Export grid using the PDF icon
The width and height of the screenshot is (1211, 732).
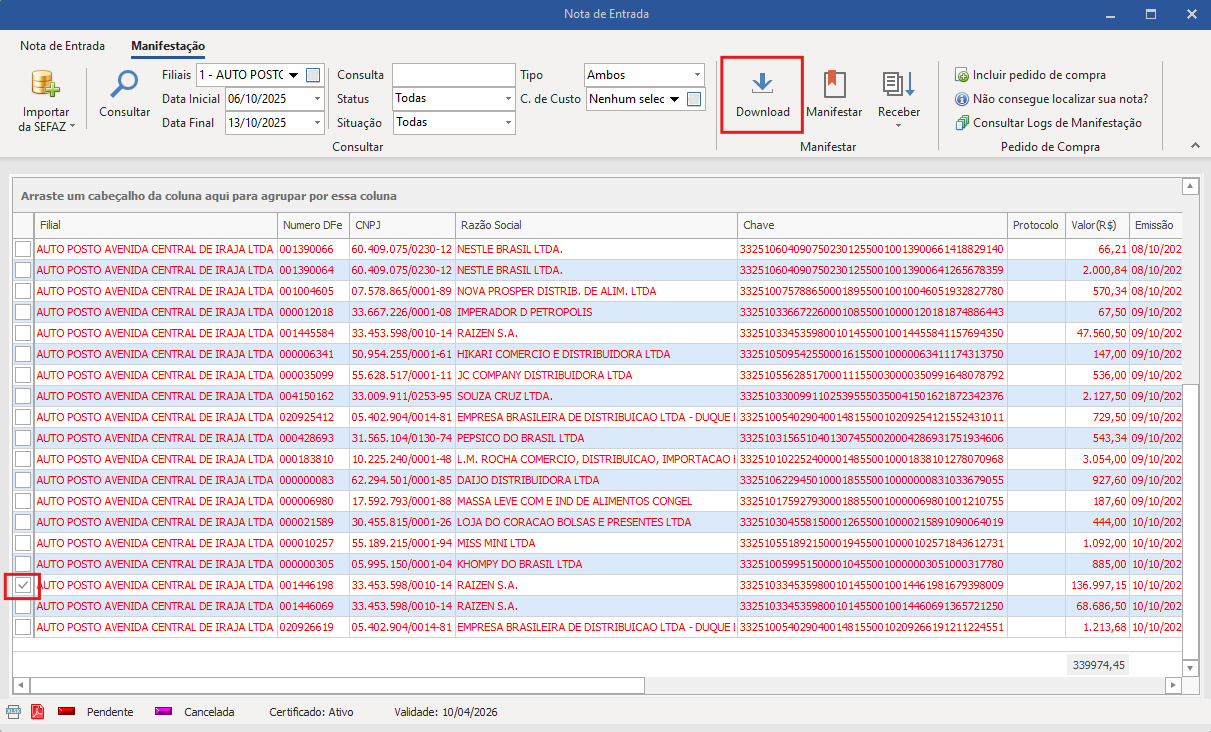[x=38, y=712]
